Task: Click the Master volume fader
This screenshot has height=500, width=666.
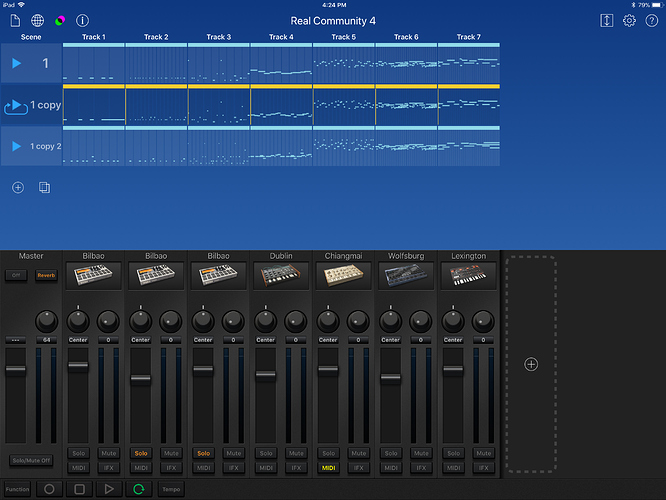Action: 16,370
